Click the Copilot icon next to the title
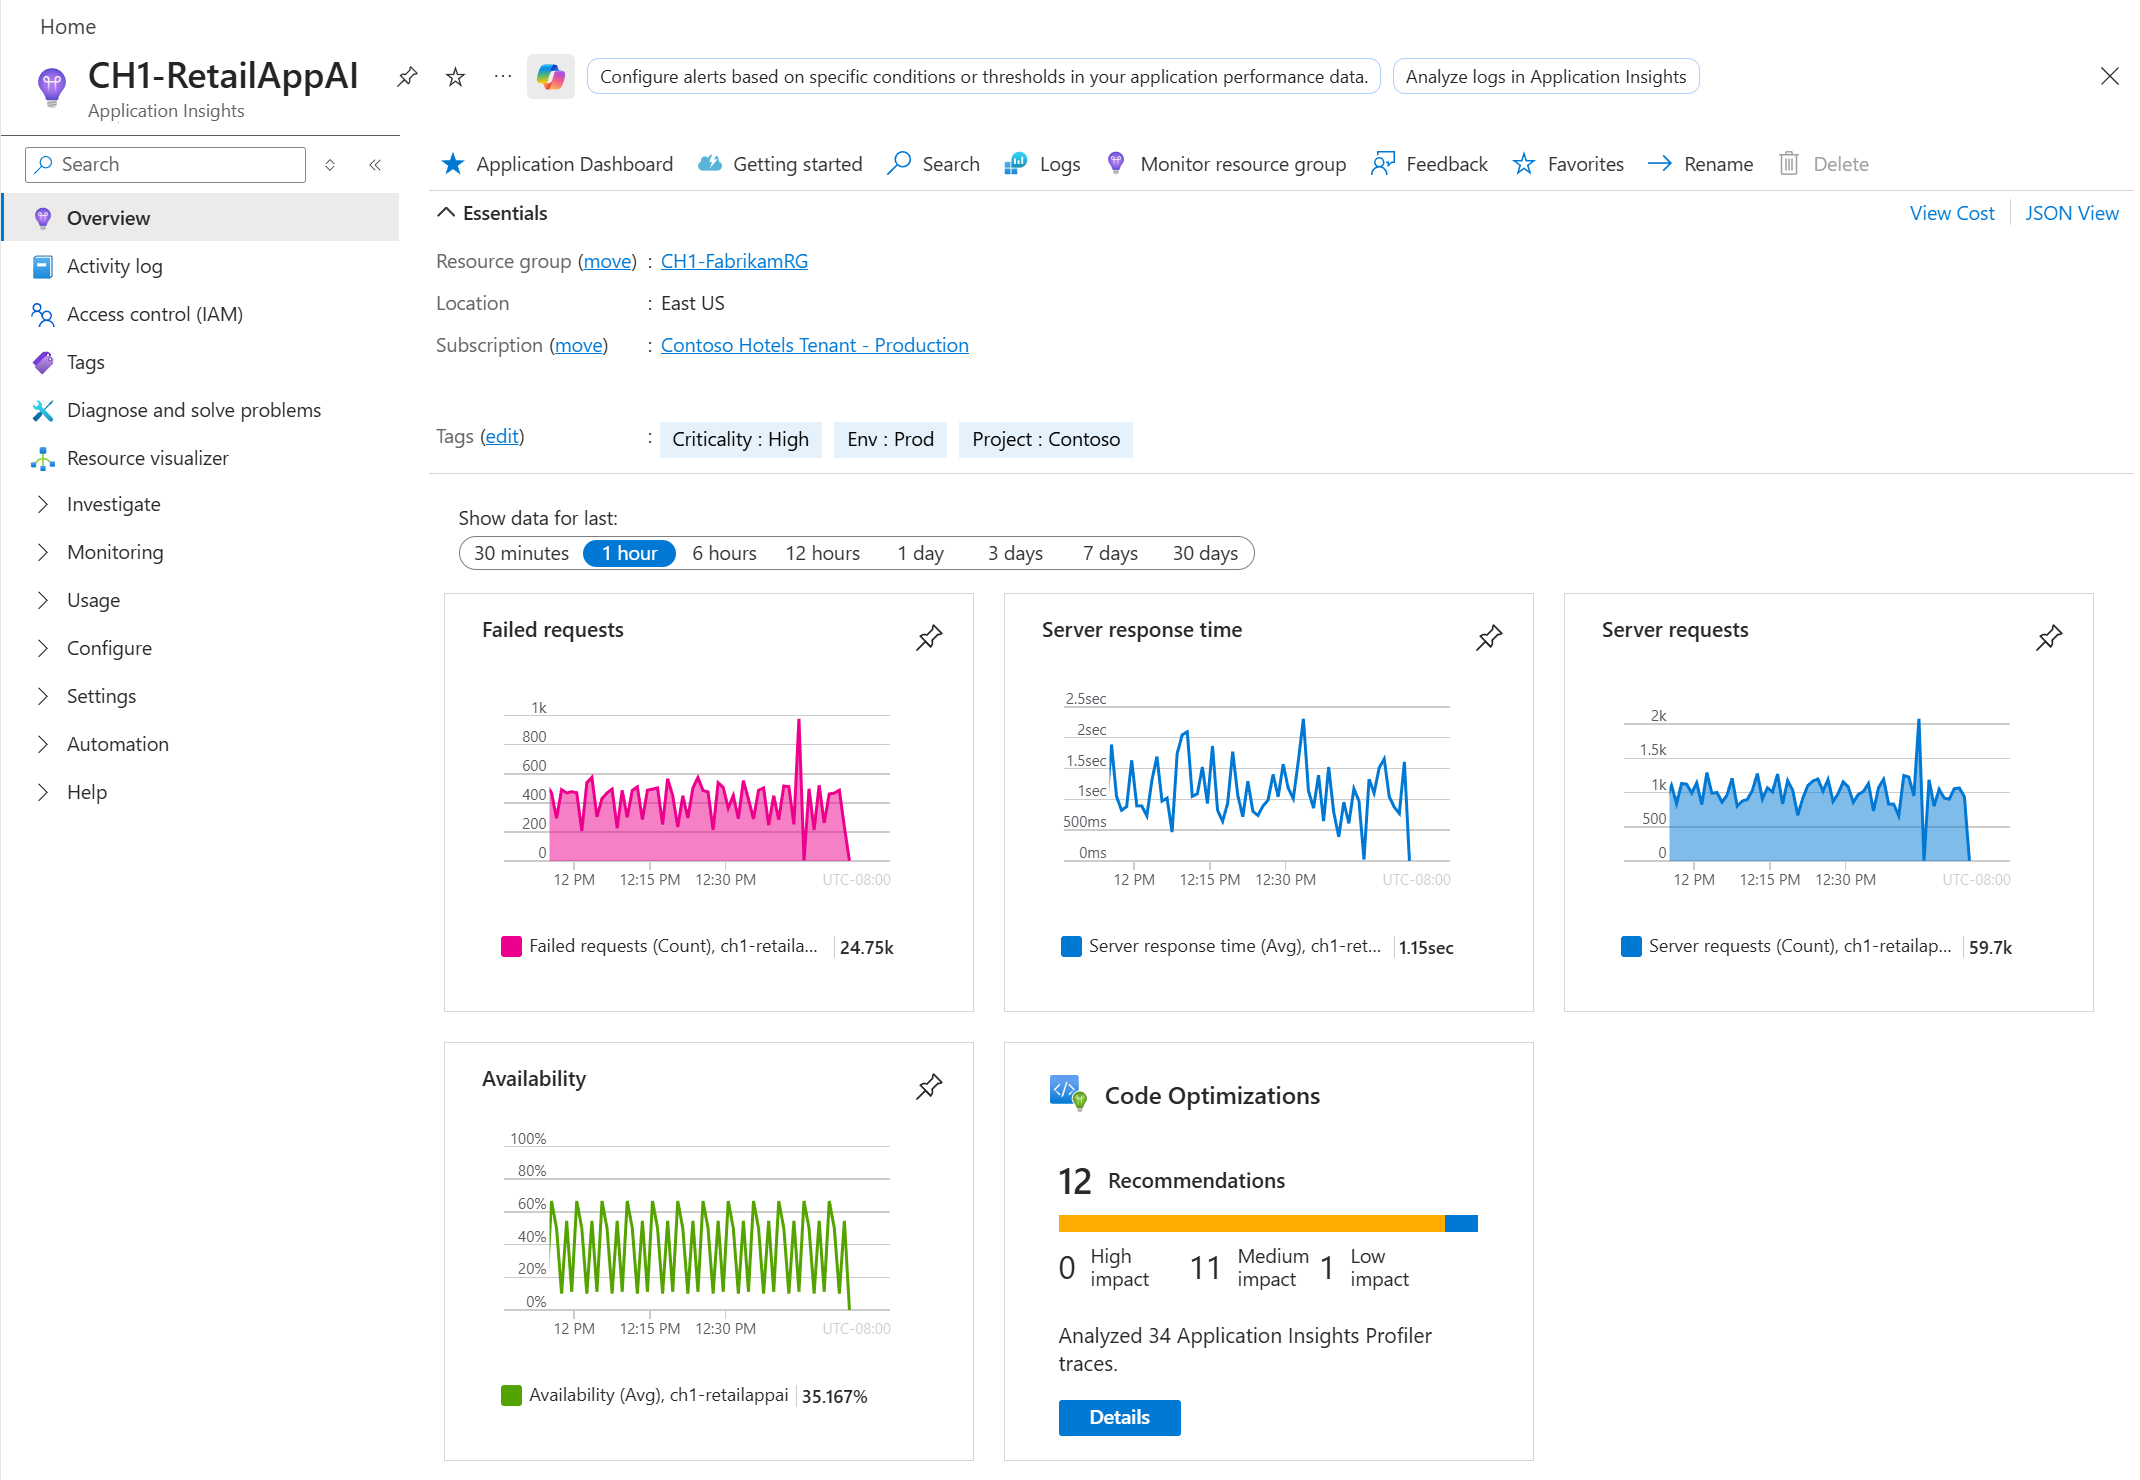Viewport: 2140px width, 1480px height. click(x=550, y=77)
